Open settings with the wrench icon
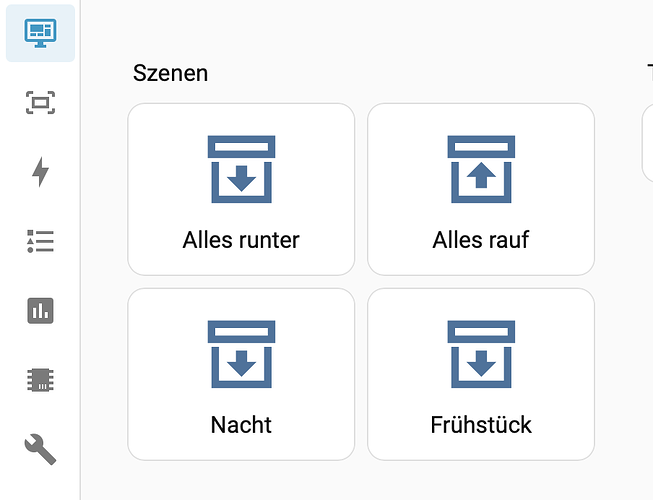653x500 pixels. coord(40,449)
